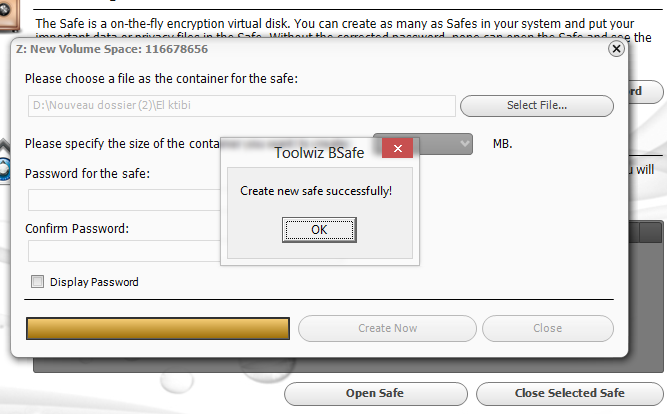
Task: Click the safe list column header at right
Action: (x=650, y=232)
